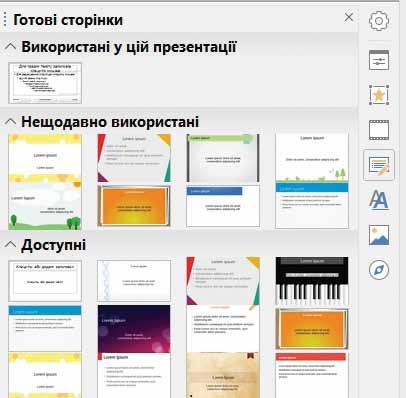Apply the purple bokeh master slide

point(134,329)
